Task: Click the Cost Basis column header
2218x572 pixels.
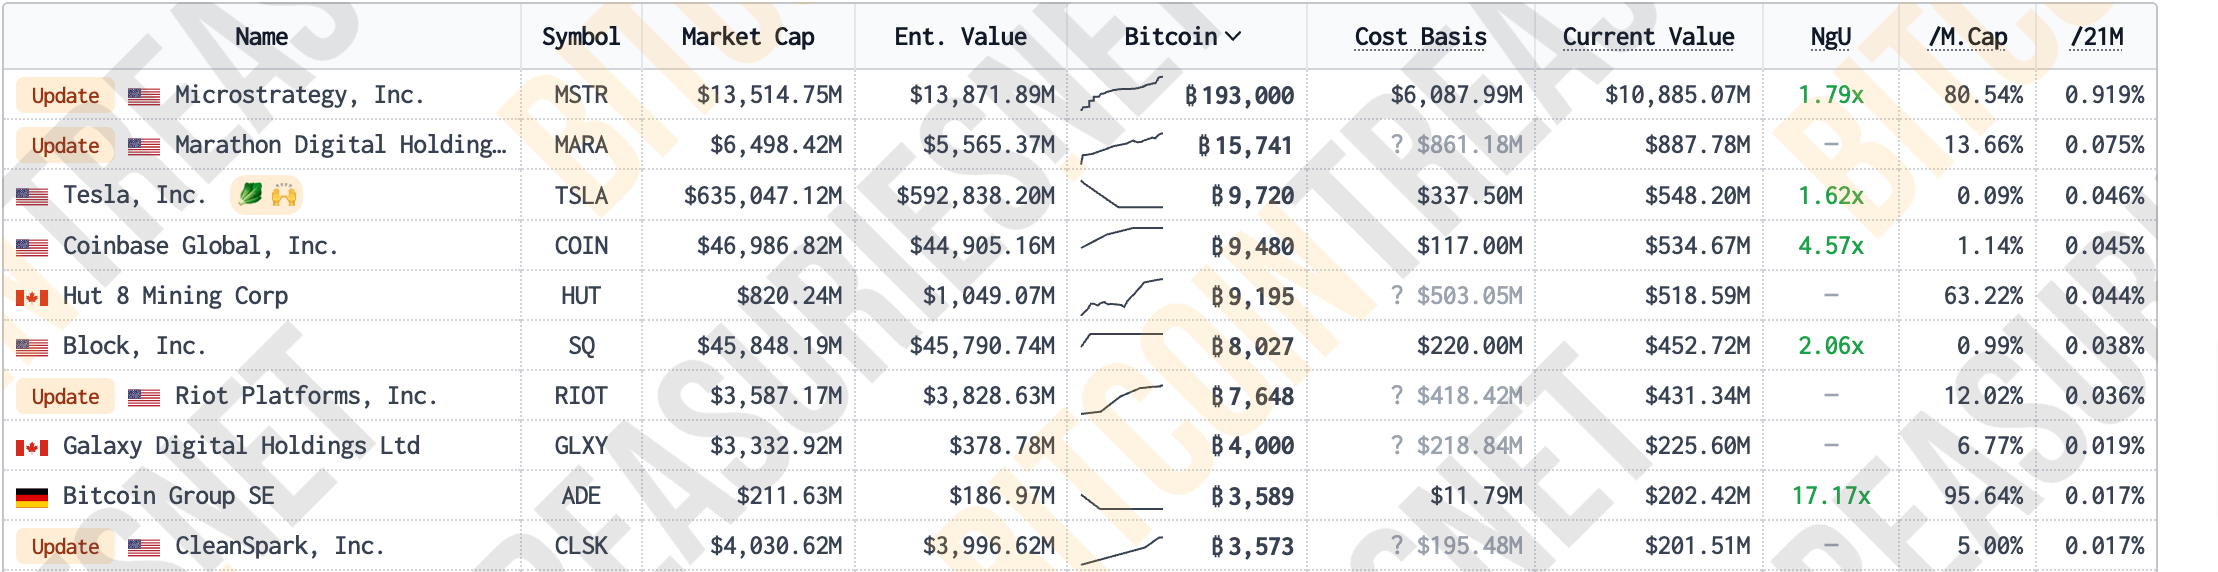Action: (x=1420, y=37)
